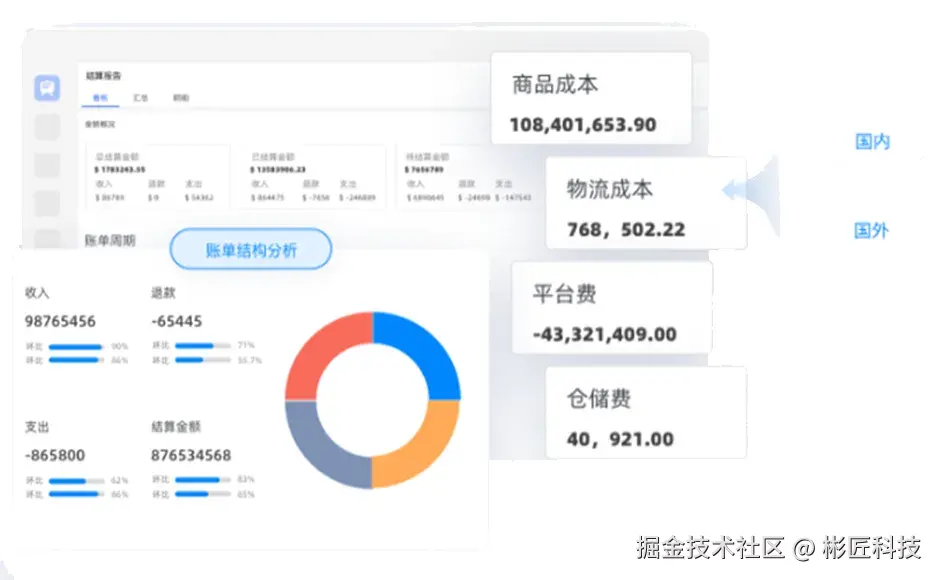Open the 仓储费 card
Image resolution: width=940 pixels, height=580 pixels.
coord(646,412)
